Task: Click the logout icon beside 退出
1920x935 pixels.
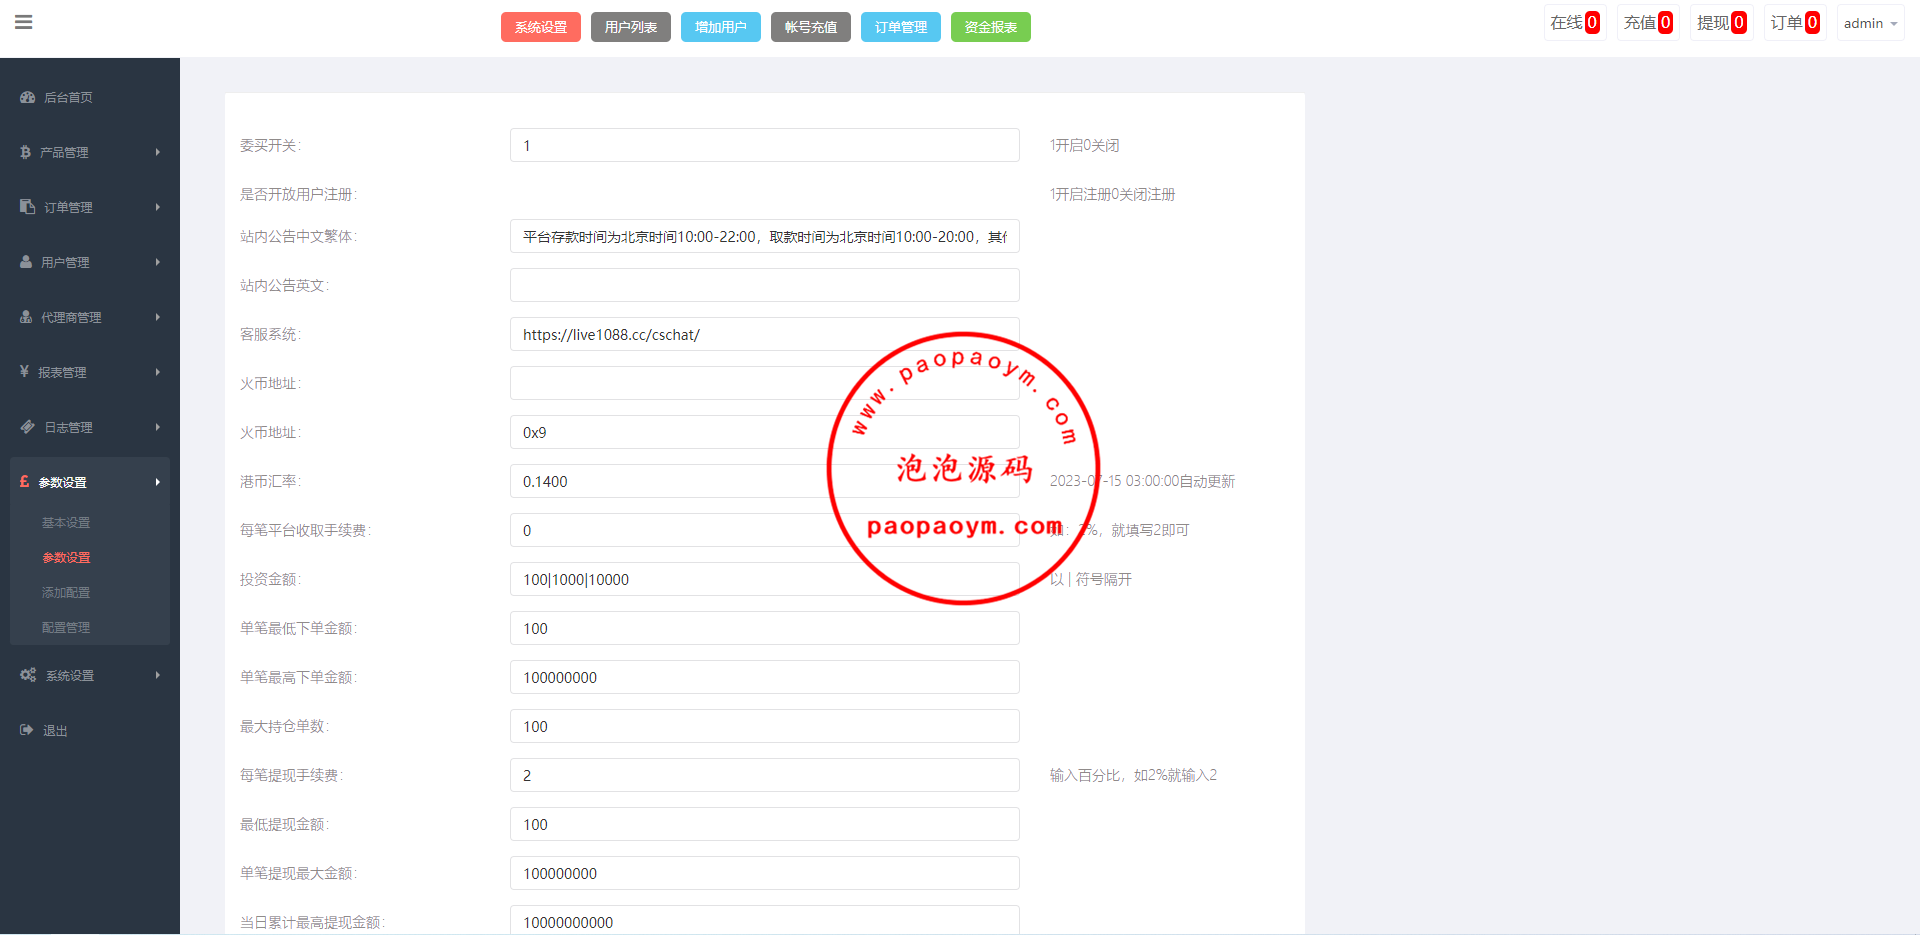Action: (x=27, y=730)
